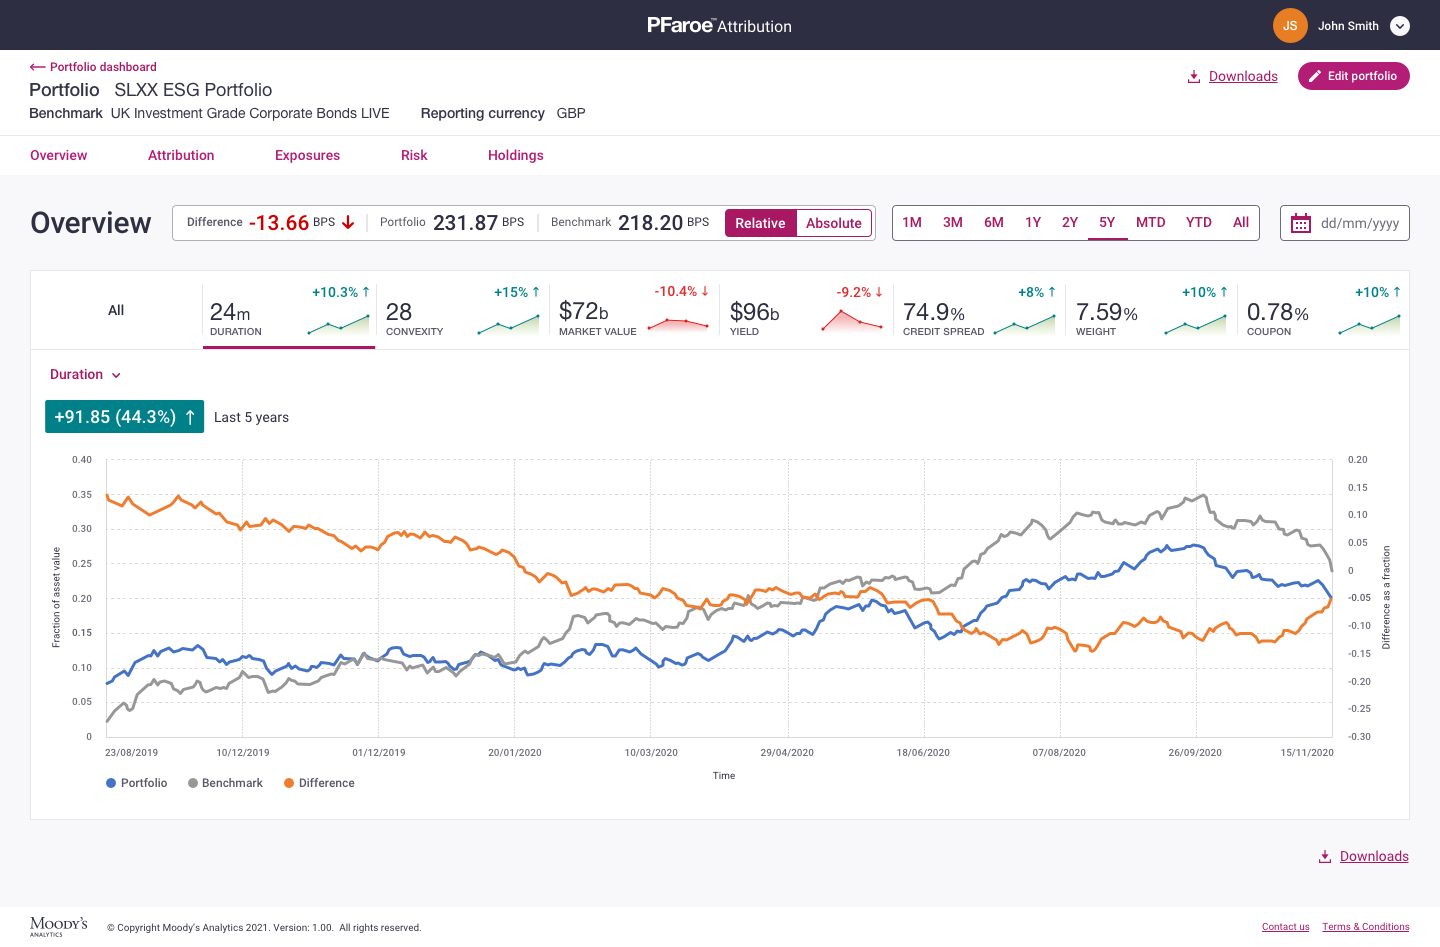
Task: Open the Contact us footer link
Action: tap(1286, 927)
